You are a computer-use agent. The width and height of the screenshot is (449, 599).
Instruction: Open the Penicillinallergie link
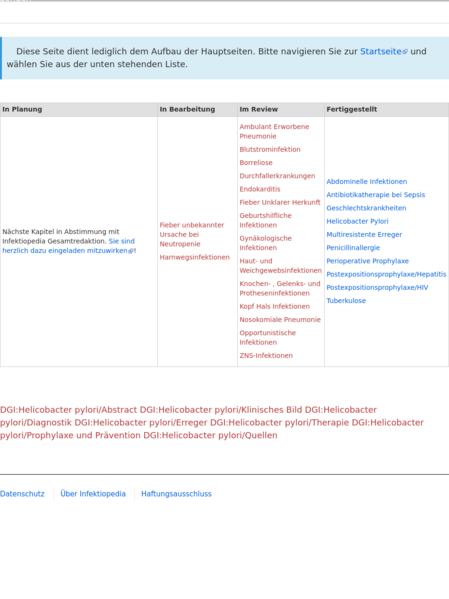tap(353, 248)
